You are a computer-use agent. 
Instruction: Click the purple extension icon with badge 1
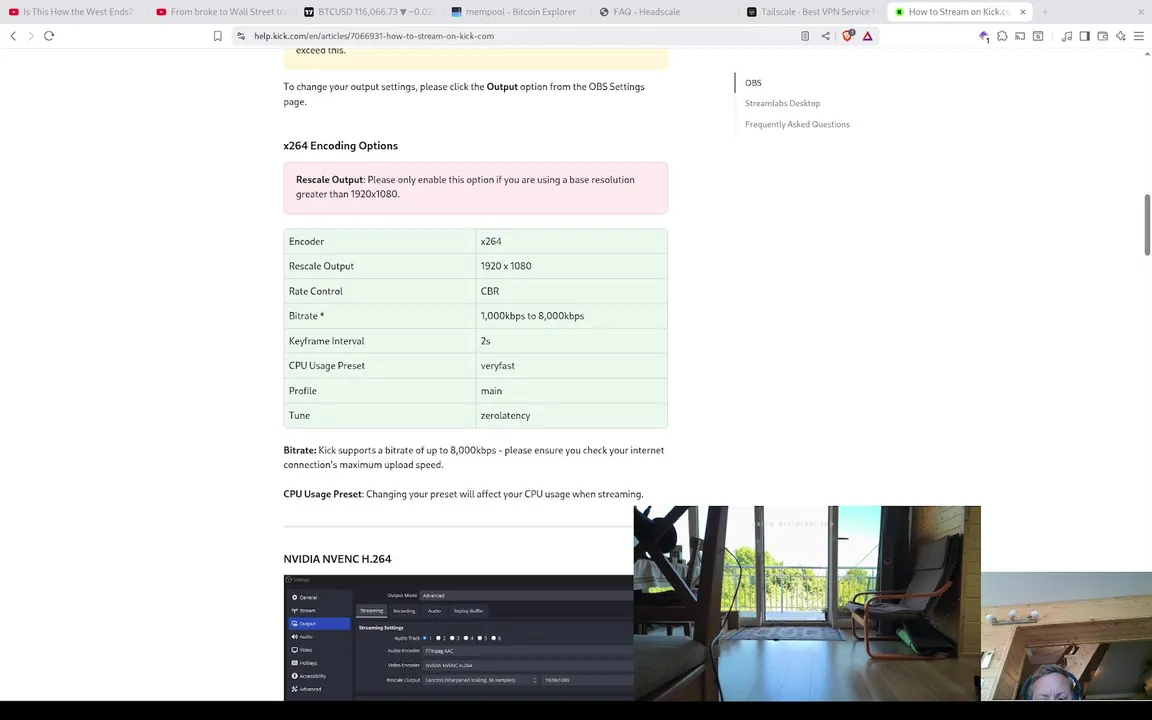click(x=984, y=36)
